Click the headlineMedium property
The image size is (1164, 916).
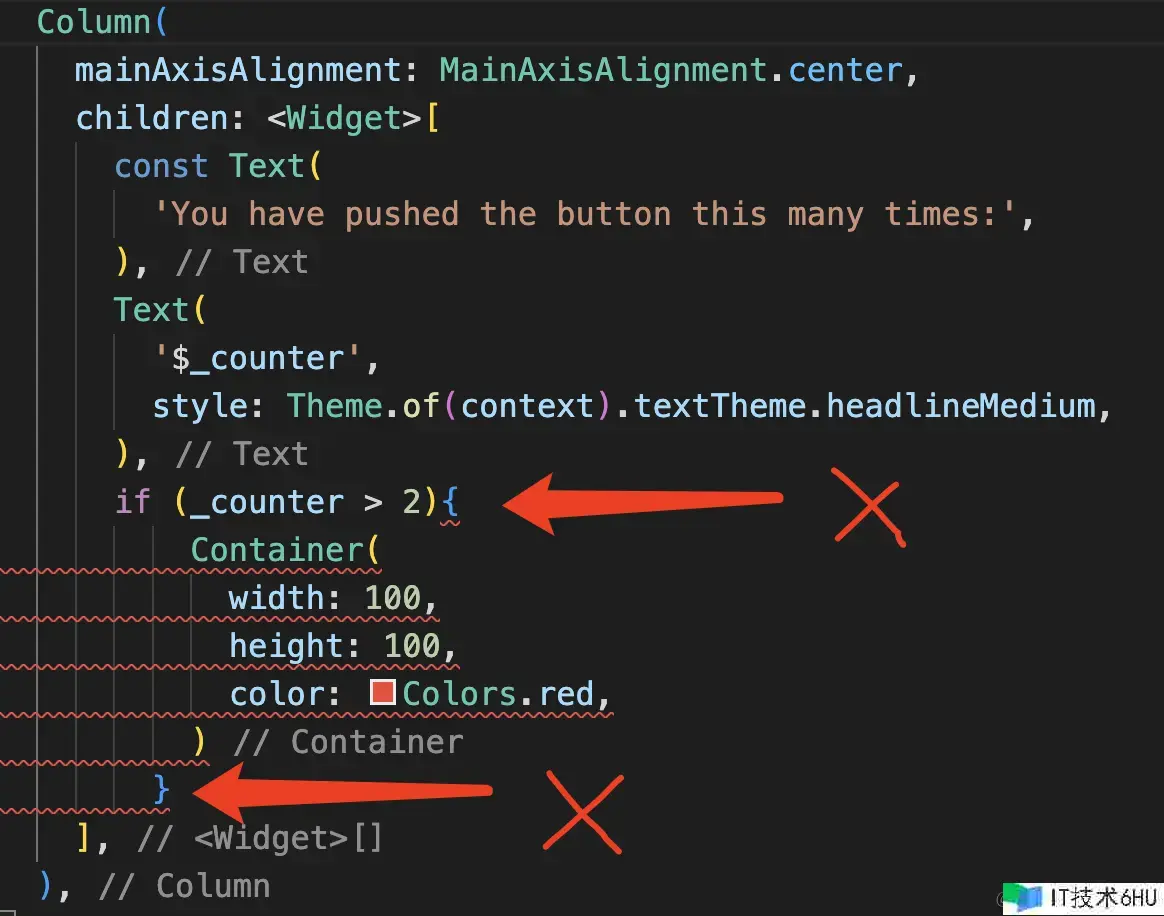(961, 406)
